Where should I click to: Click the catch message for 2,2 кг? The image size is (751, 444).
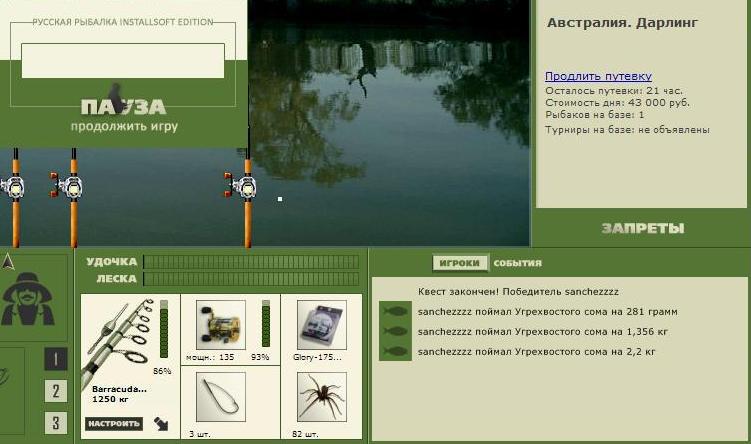[x=536, y=352]
